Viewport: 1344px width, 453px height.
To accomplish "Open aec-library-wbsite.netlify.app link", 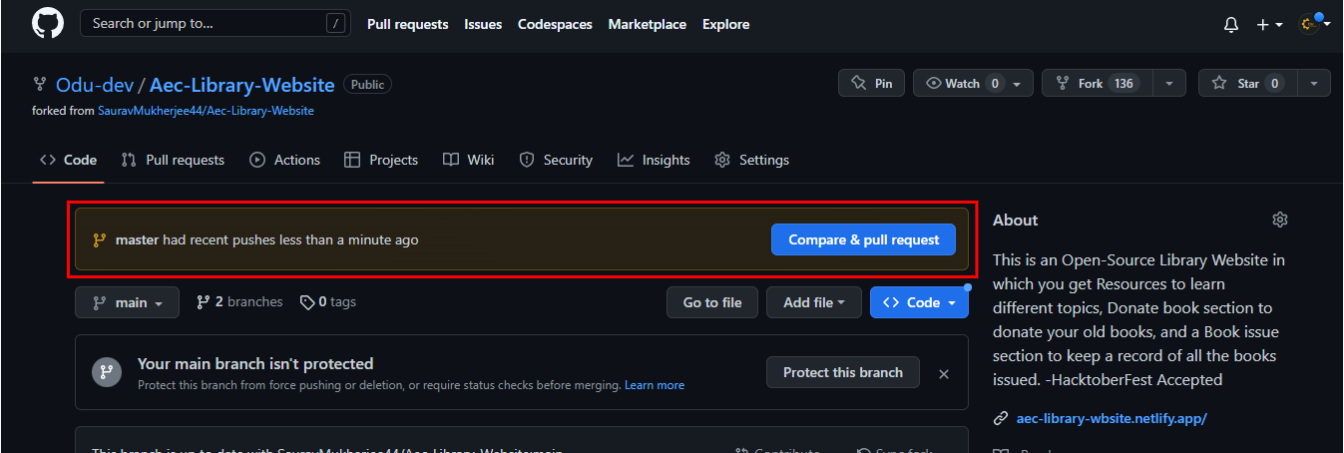I will point(1111,418).
